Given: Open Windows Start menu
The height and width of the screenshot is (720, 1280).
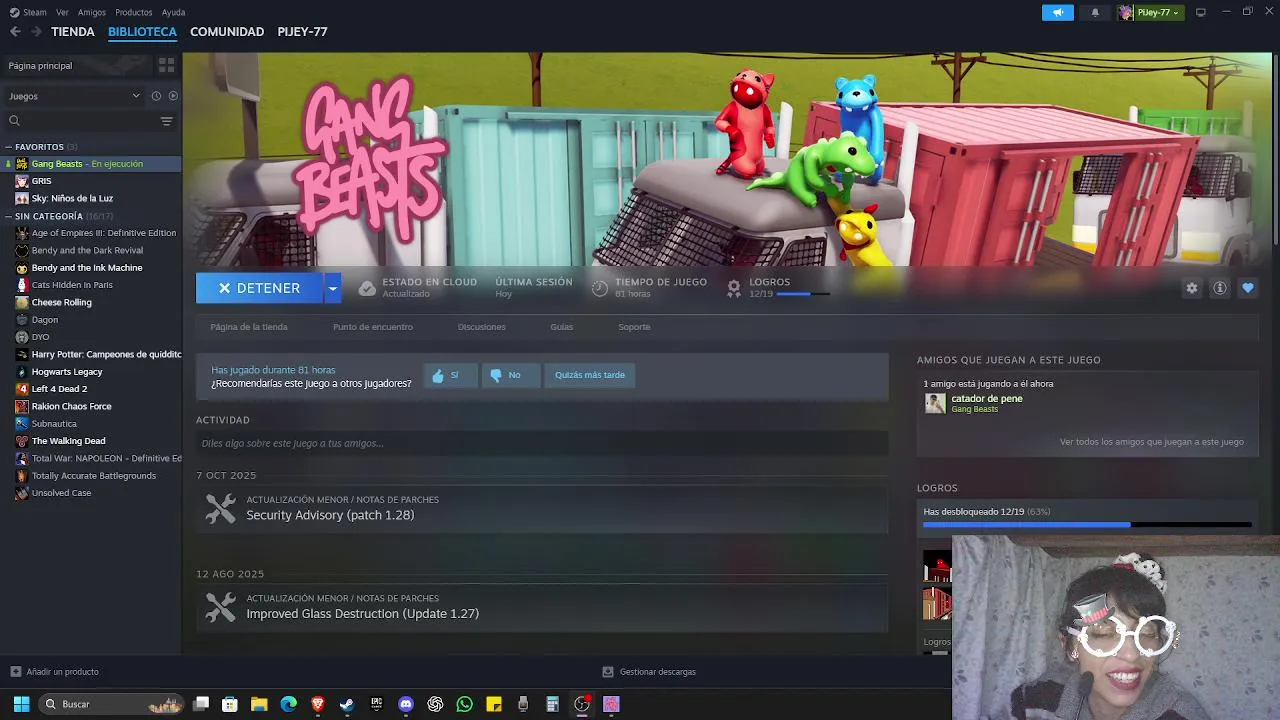Looking at the screenshot, I should (21, 704).
